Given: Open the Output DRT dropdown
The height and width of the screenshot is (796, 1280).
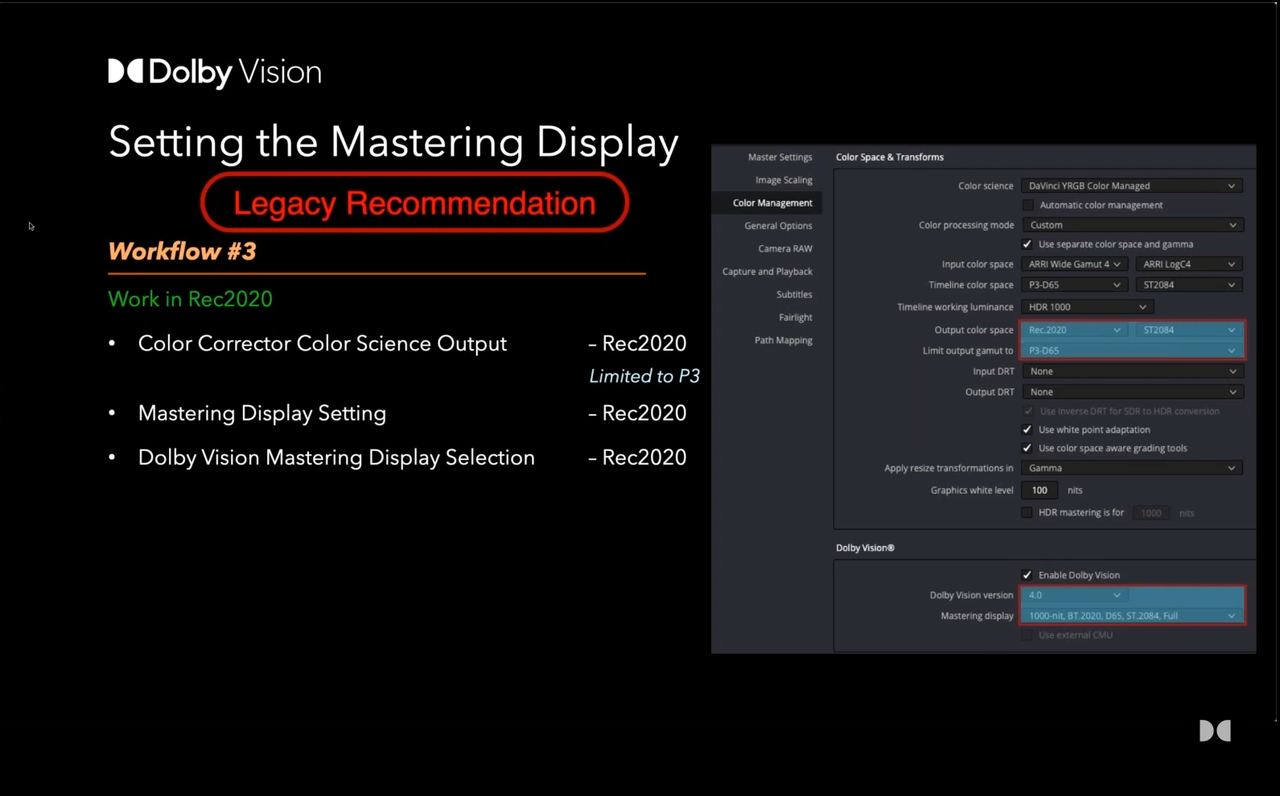Looking at the screenshot, I should pos(1132,392).
